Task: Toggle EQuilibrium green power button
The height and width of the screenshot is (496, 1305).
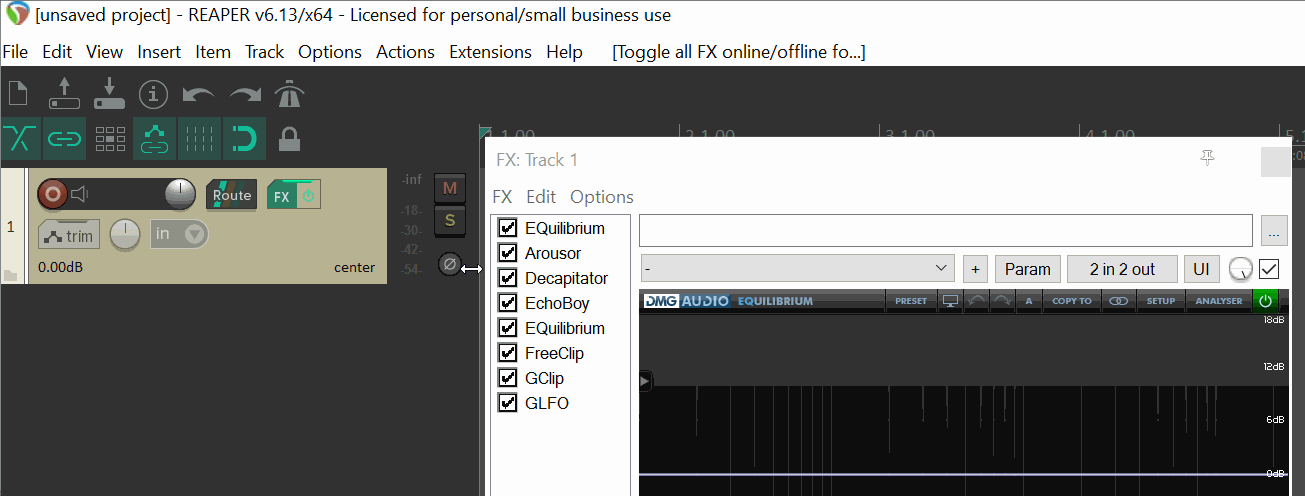Action: pyautogui.click(x=1265, y=300)
